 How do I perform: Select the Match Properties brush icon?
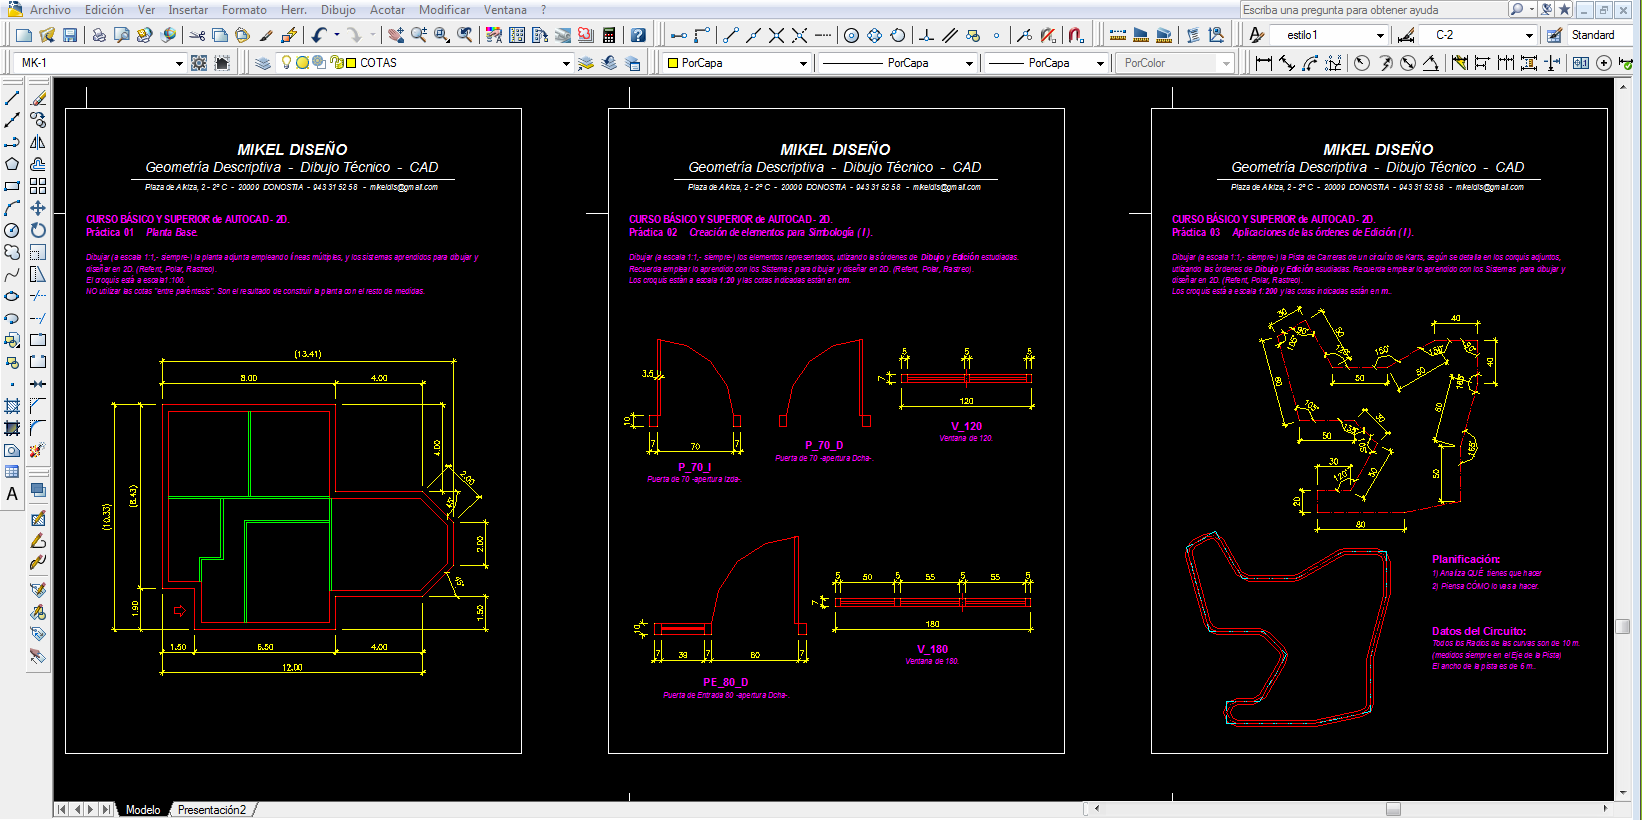coord(266,35)
